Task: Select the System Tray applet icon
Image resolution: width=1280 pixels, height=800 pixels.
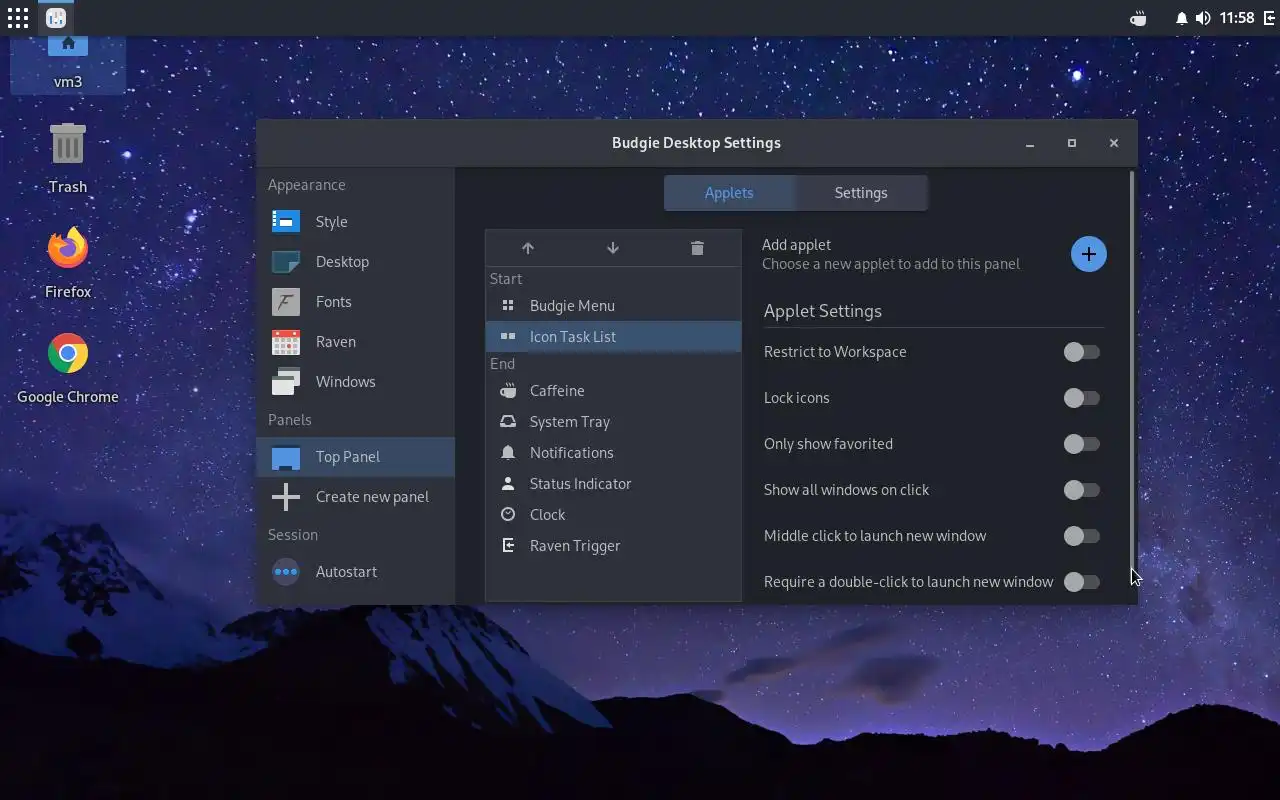Action: click(508, 422)
